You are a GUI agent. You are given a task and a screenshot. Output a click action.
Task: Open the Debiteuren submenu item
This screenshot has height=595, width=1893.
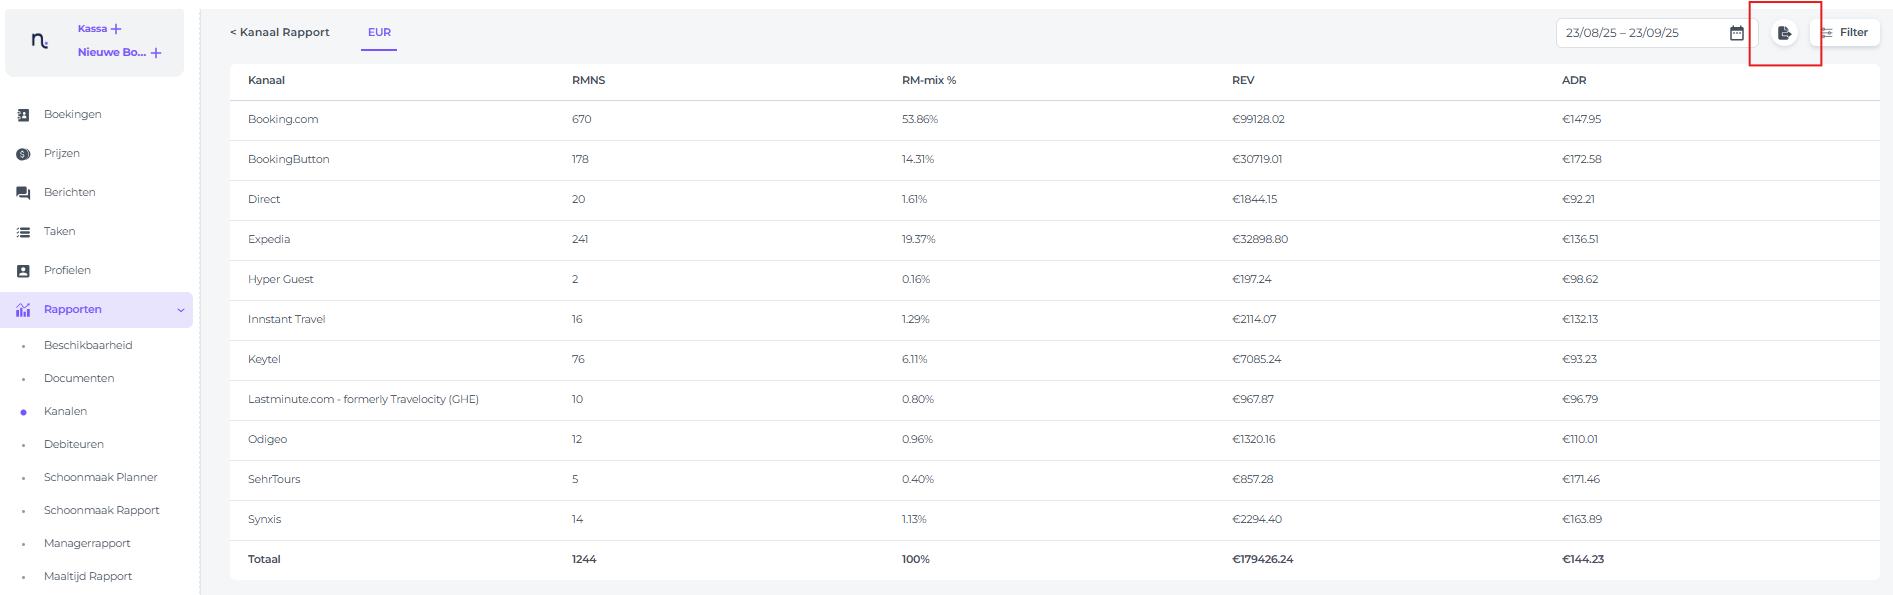coord(74,444)
